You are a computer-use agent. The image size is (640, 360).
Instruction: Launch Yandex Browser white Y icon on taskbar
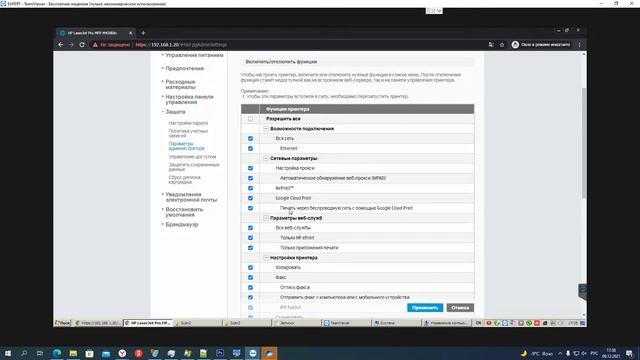point(122,353)
